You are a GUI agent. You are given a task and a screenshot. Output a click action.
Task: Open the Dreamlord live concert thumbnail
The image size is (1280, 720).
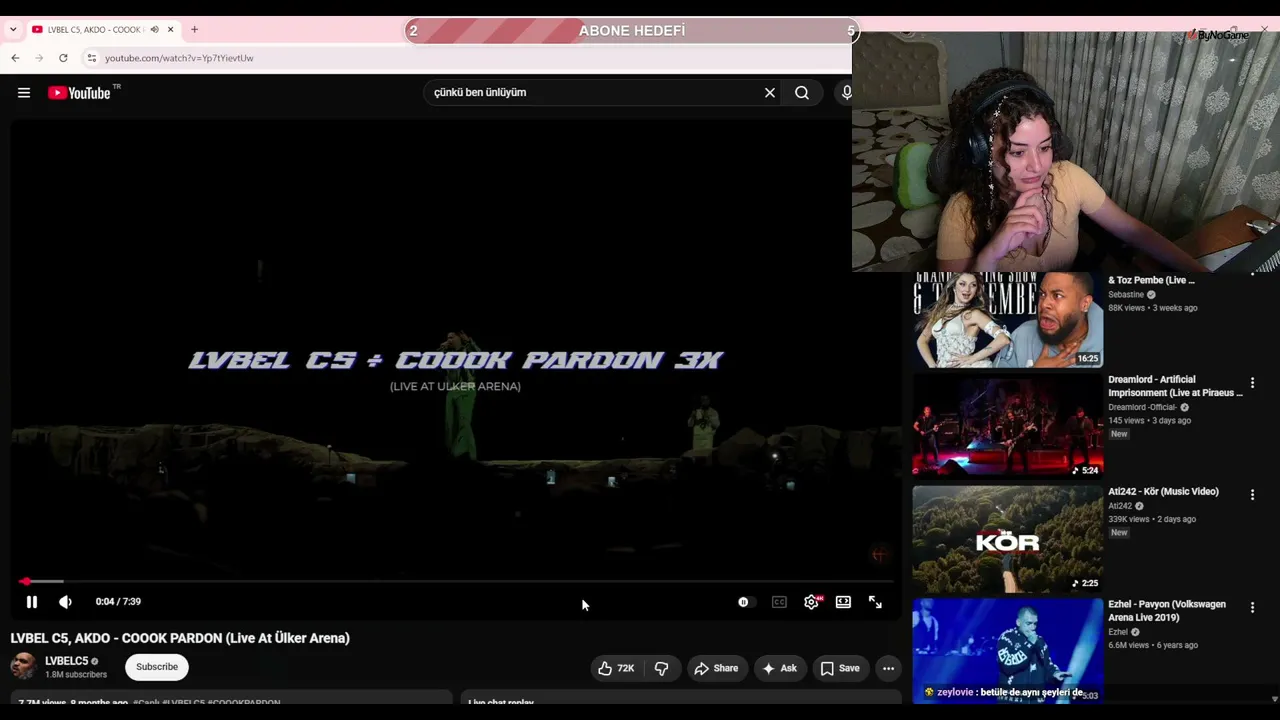(x=1008, y=426)
